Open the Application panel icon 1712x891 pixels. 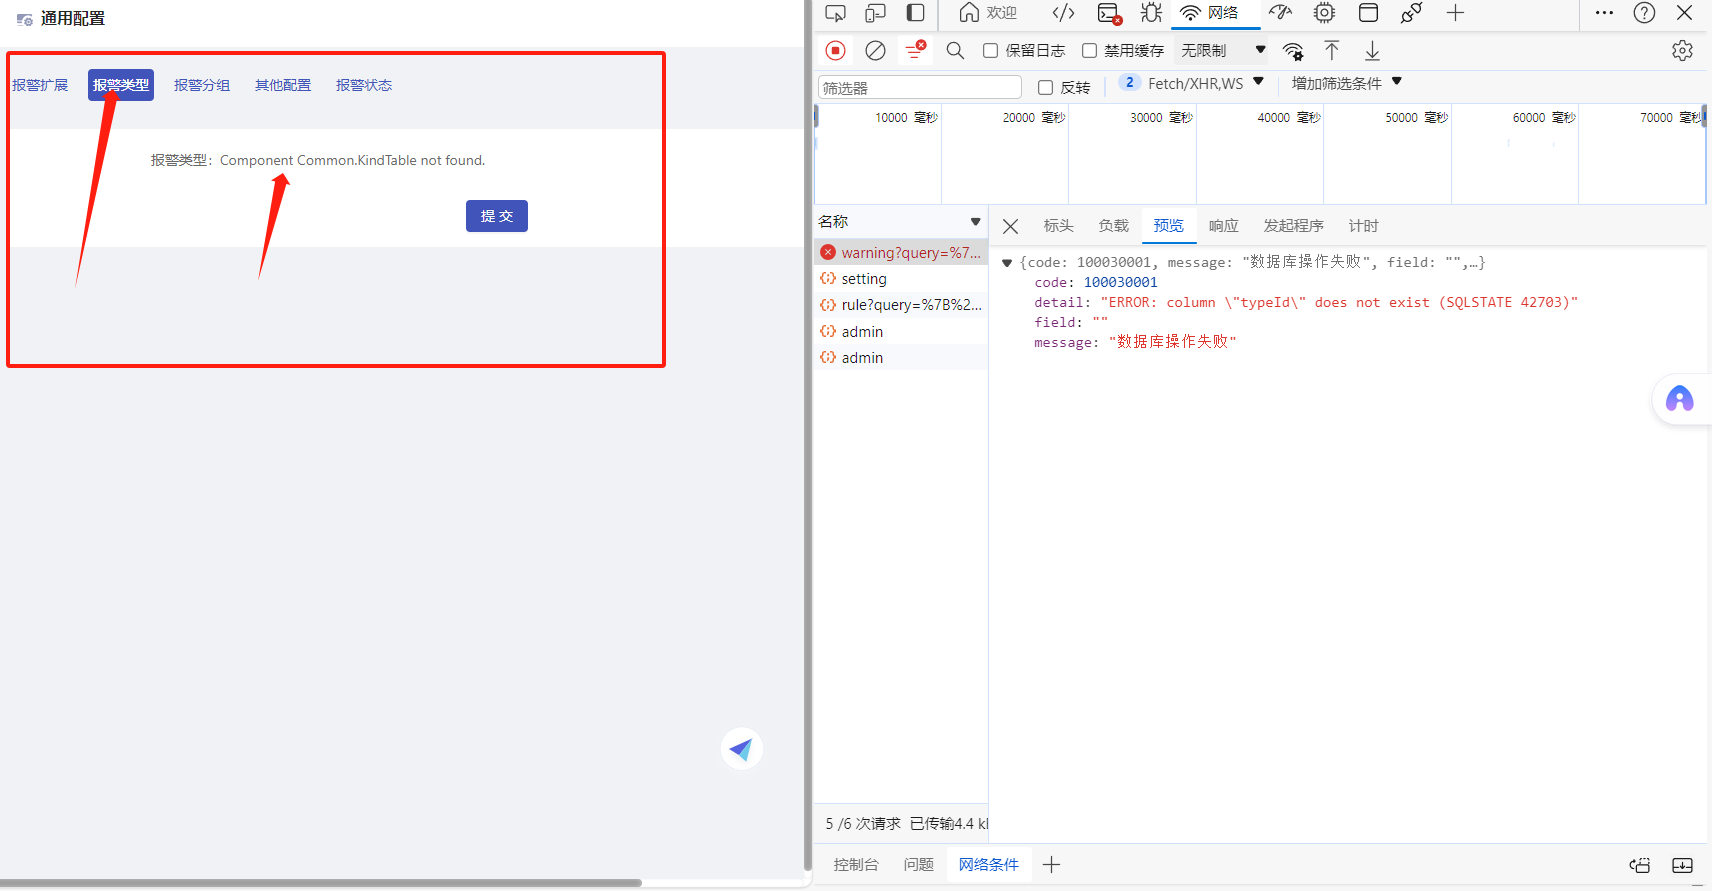coord(1368,13)
